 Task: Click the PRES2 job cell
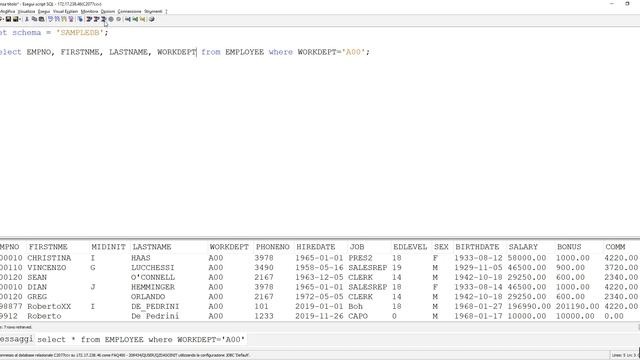point(360,258)
